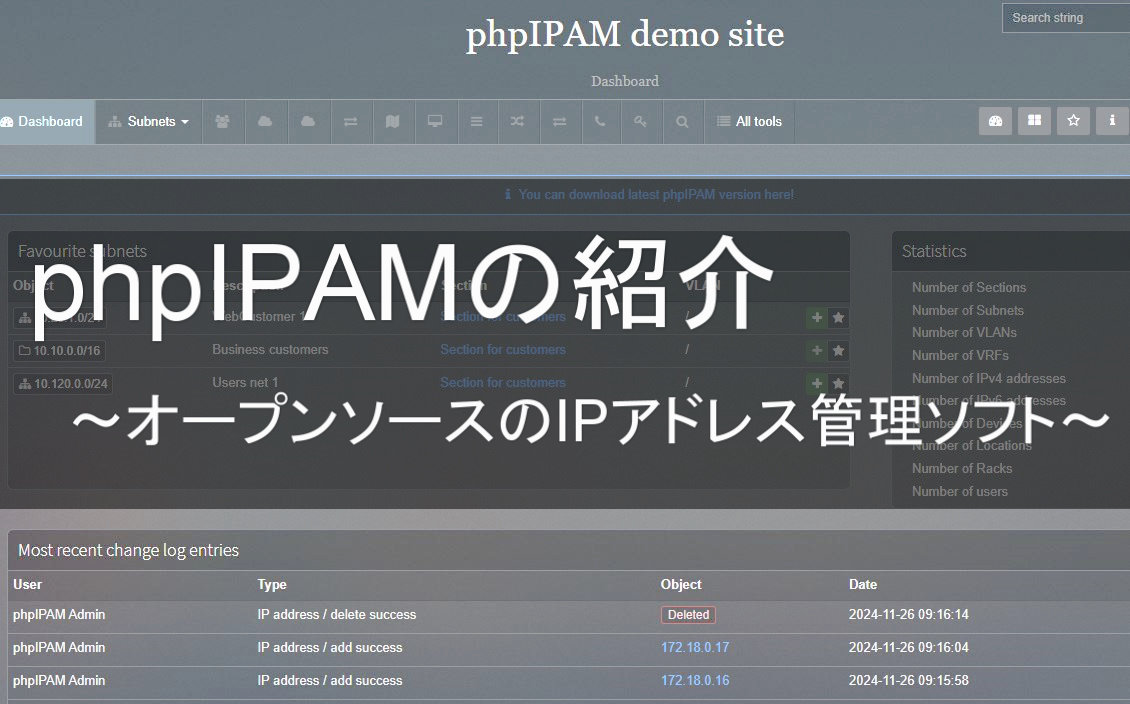The image size is (1130, 704).
Task: Open the 172.18.0.16 object link
Action: click(x=695, y=681)
